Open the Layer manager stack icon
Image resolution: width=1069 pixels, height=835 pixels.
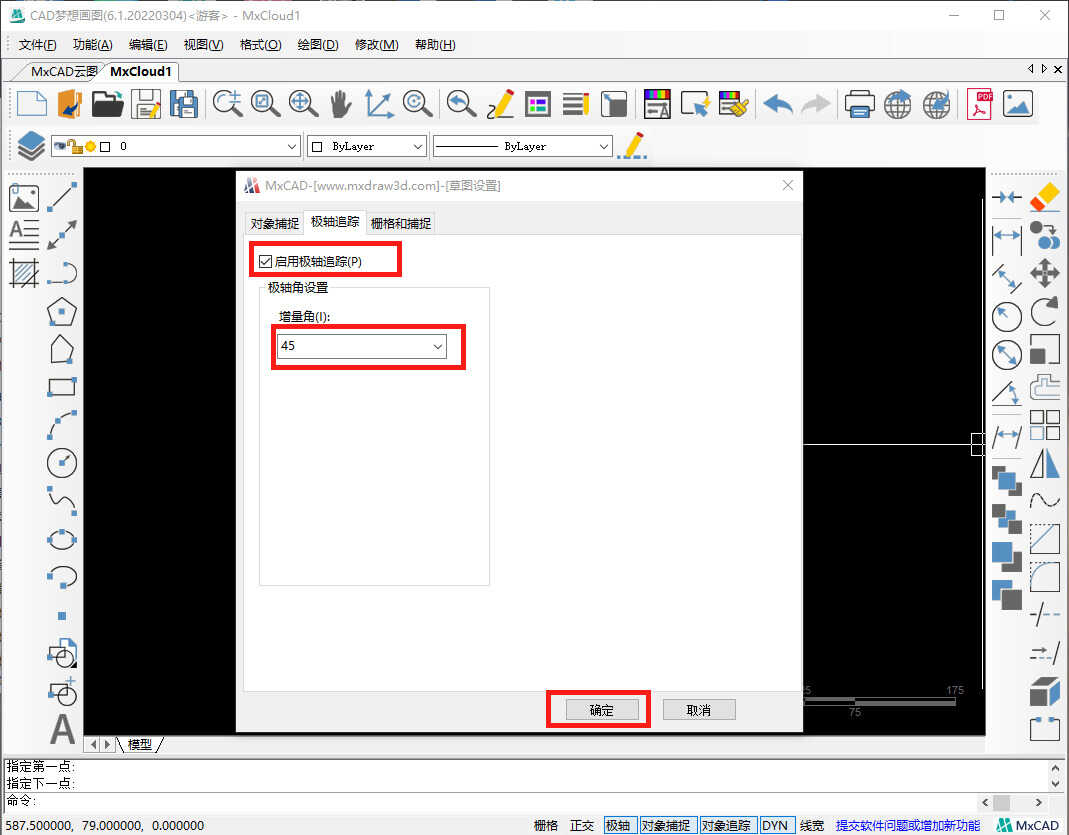[x=31, y=145]
